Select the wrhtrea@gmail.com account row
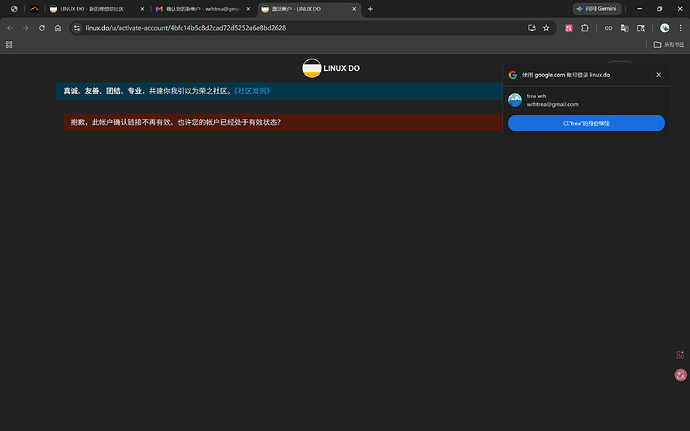Screen dimensions: 690x431 [x=586, y=100]
